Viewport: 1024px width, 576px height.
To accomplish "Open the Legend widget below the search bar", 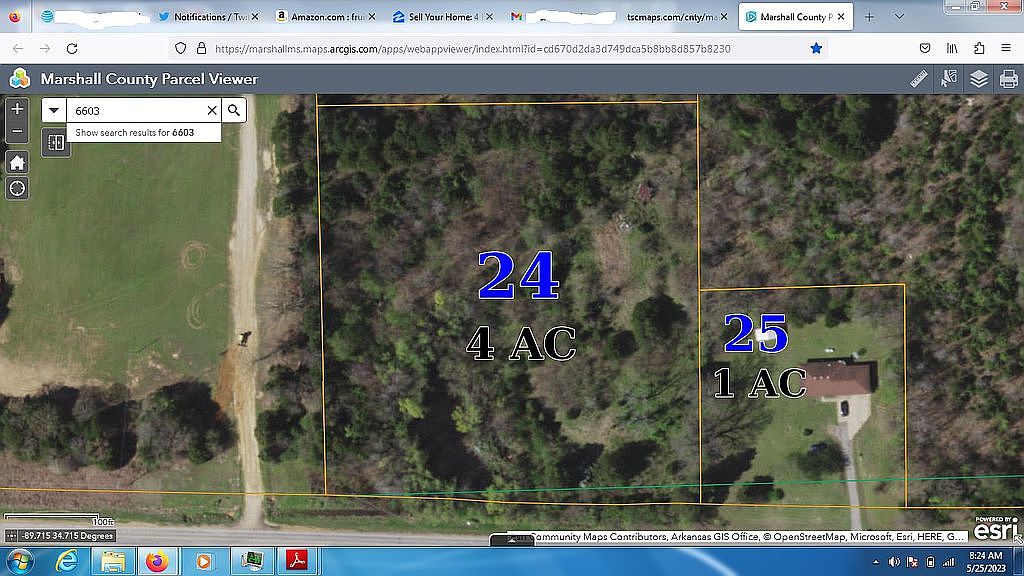I will pos(56,142).
